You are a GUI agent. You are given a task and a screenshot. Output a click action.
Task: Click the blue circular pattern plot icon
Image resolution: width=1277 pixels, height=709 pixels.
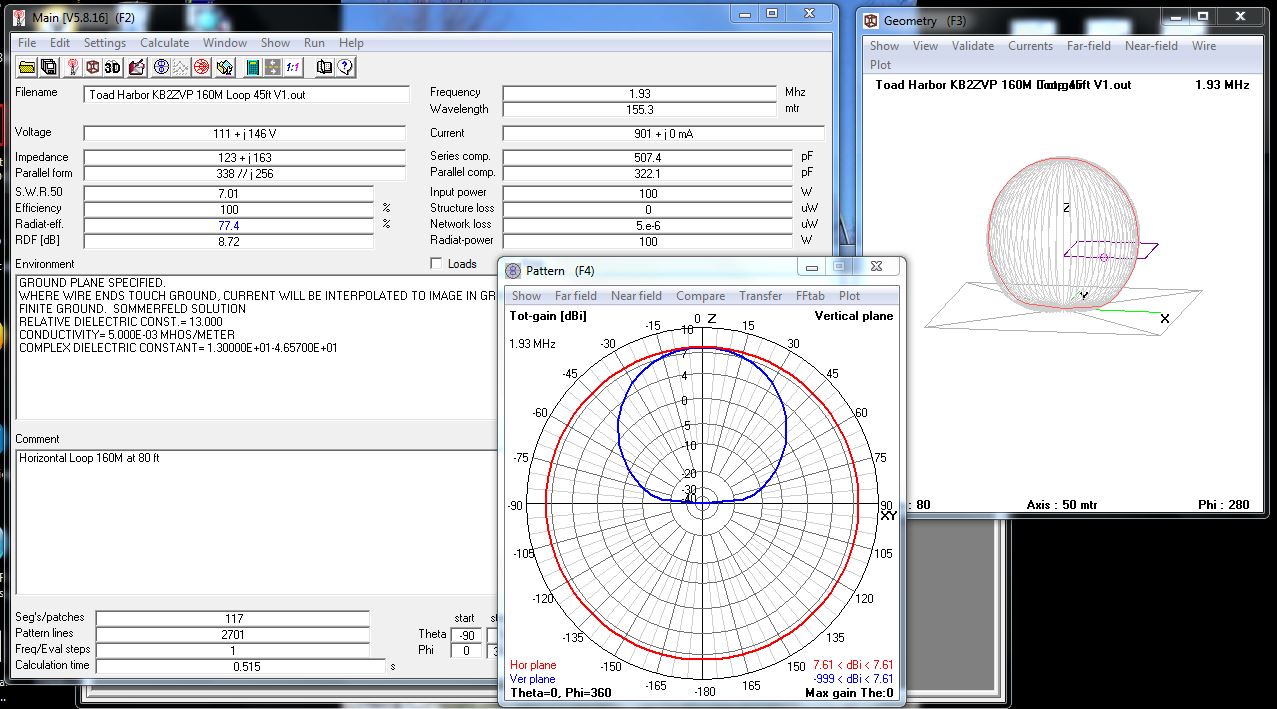[x=161, y=67]
